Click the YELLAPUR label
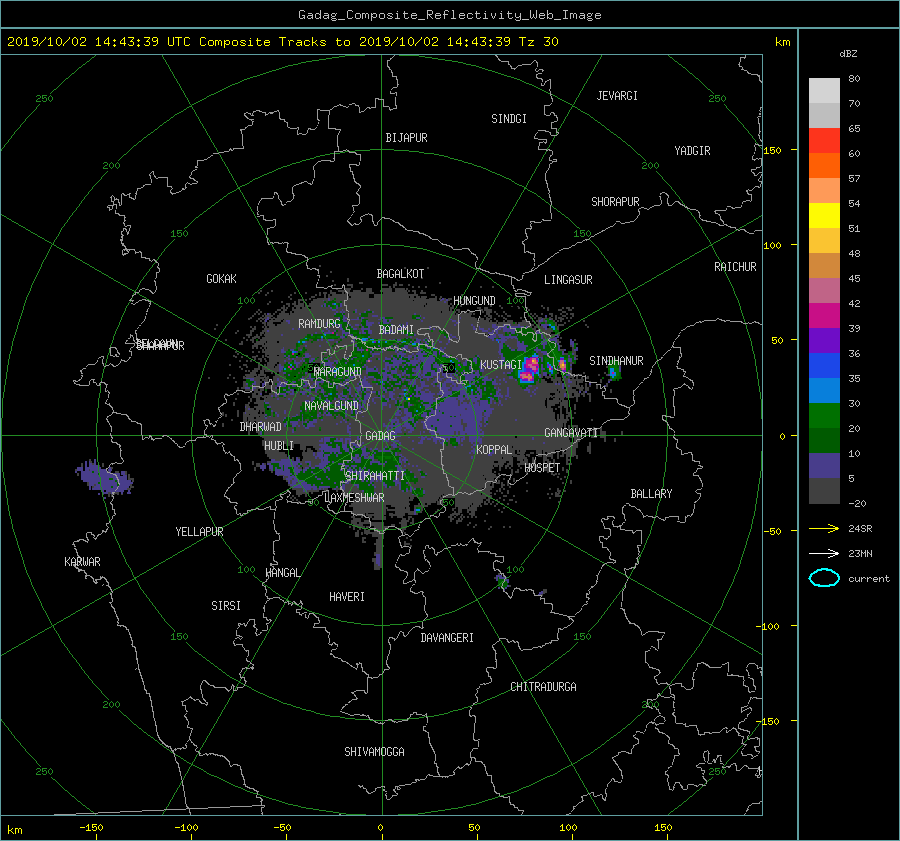Image resolution: width=900 pixels, height=841 pixels. tap(199, 532)
